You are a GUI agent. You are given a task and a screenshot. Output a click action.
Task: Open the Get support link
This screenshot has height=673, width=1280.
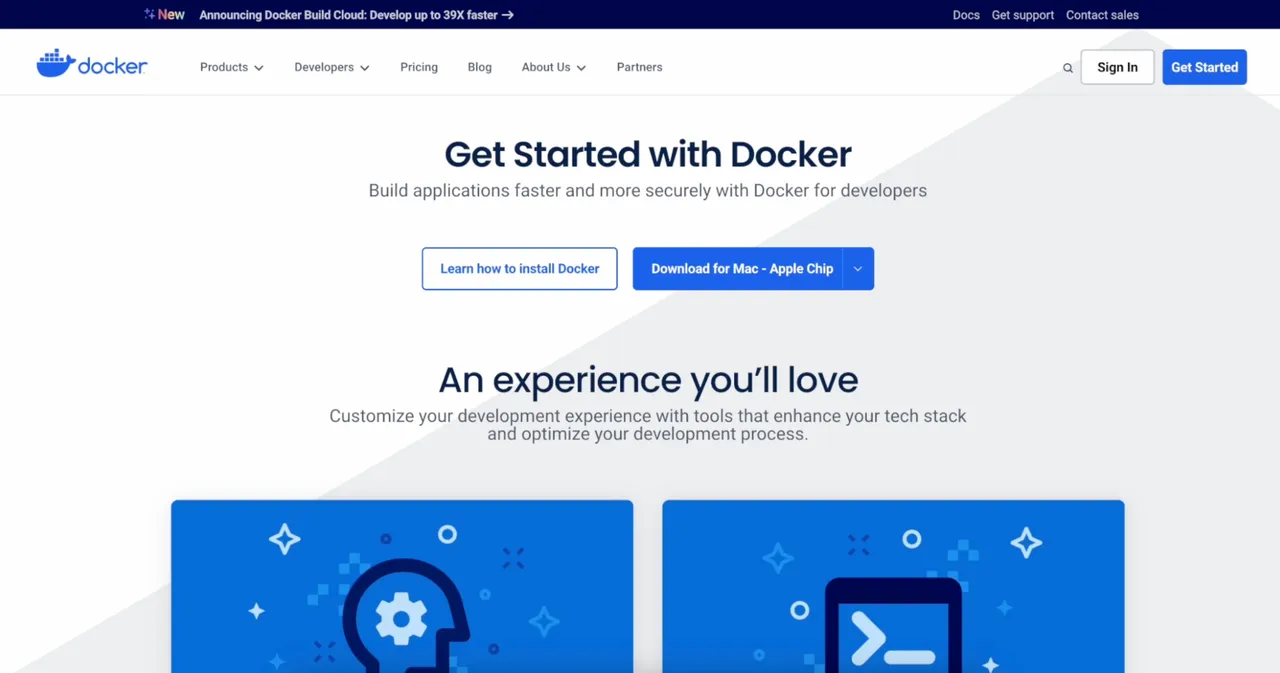click(1023, 15)
